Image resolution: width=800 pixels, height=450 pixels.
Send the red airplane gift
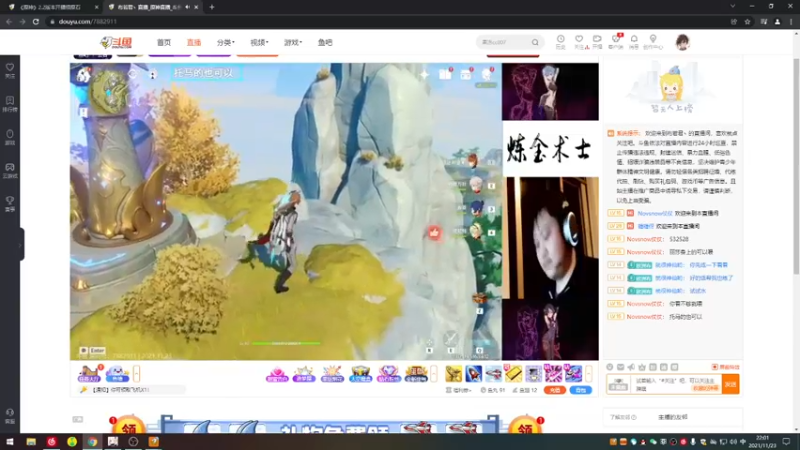[493, 373]
